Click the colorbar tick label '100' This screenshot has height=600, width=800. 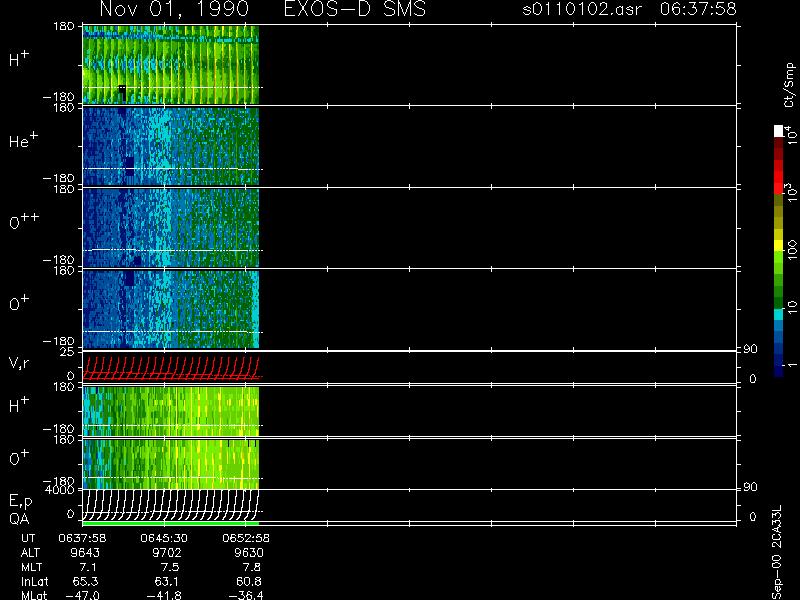point(791,251)
